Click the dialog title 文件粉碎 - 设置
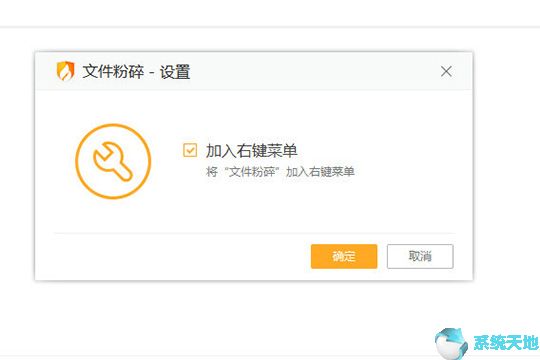Viewport: 540px width, 360px height. (136, 72)
